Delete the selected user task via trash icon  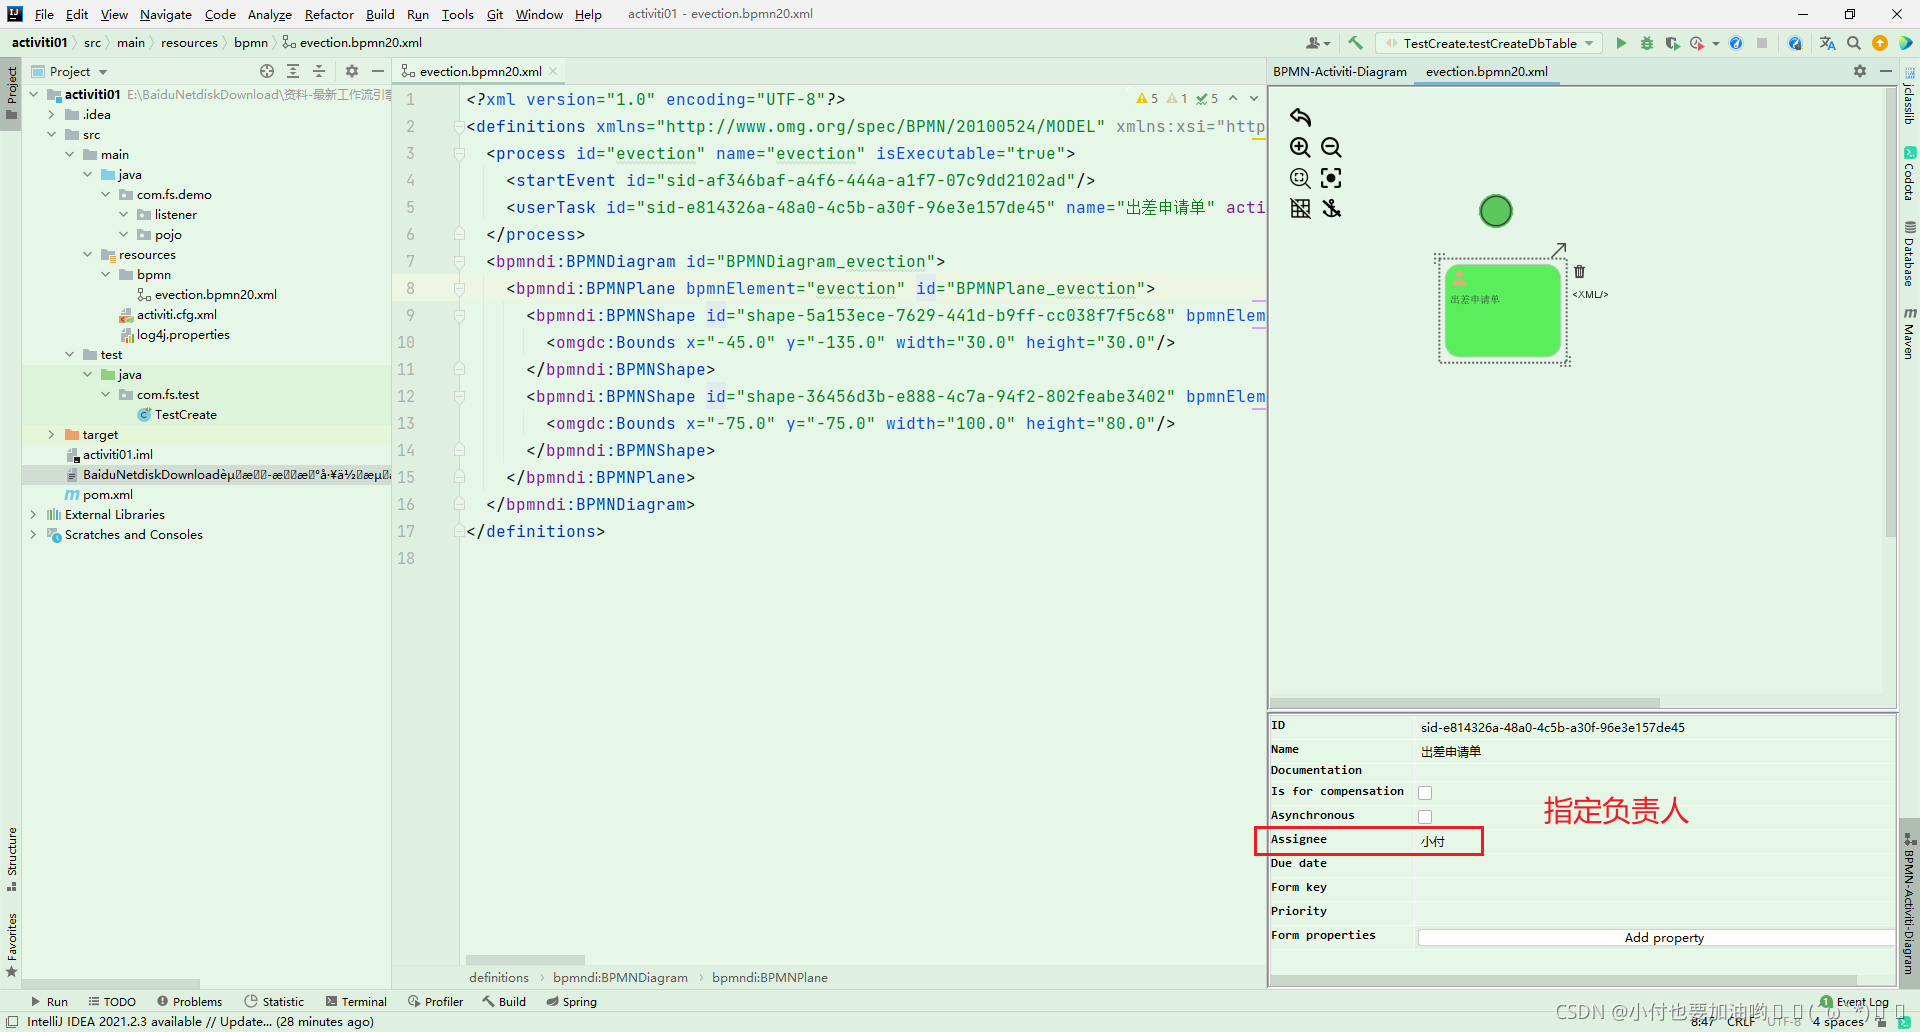[1580, 271]
